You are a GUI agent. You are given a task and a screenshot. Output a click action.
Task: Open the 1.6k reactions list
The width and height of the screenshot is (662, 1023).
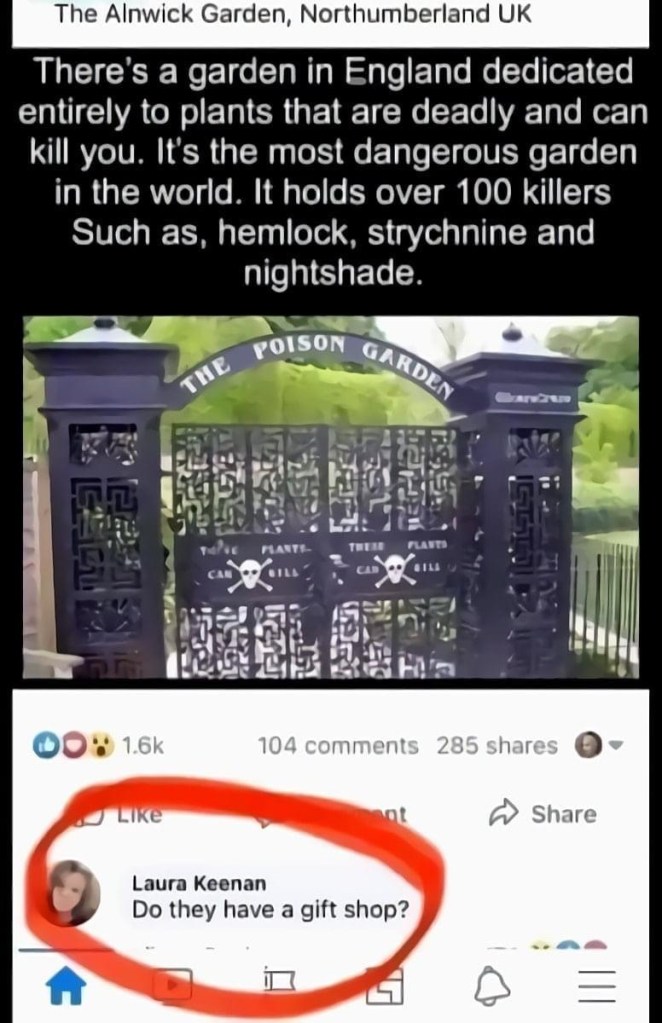tap(143, 745)
